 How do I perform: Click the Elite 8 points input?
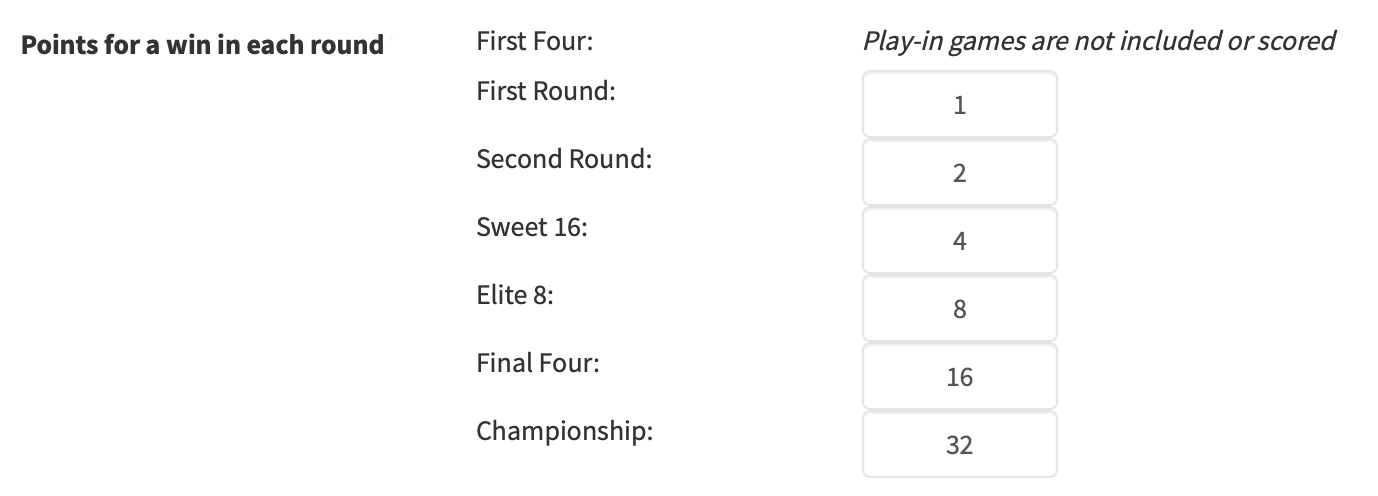[x=959, y=309]
